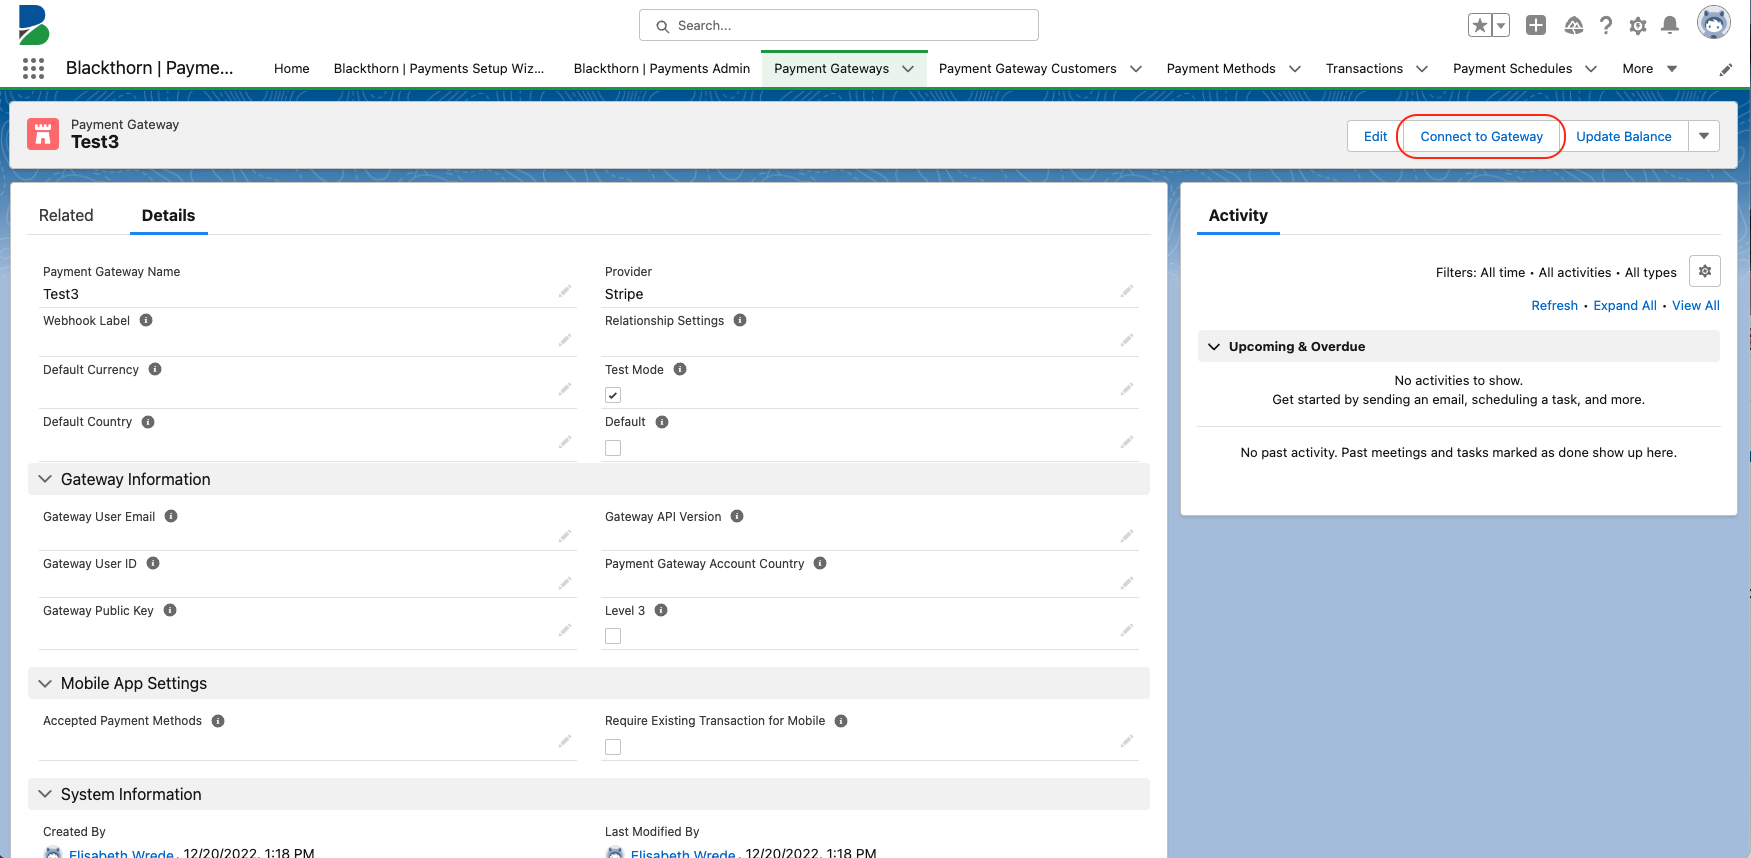Toggle Require Existing Transaction for Mobile checkbox
Screen dimensions: 1751x858
pyautogui.click(x=613, y=747)
